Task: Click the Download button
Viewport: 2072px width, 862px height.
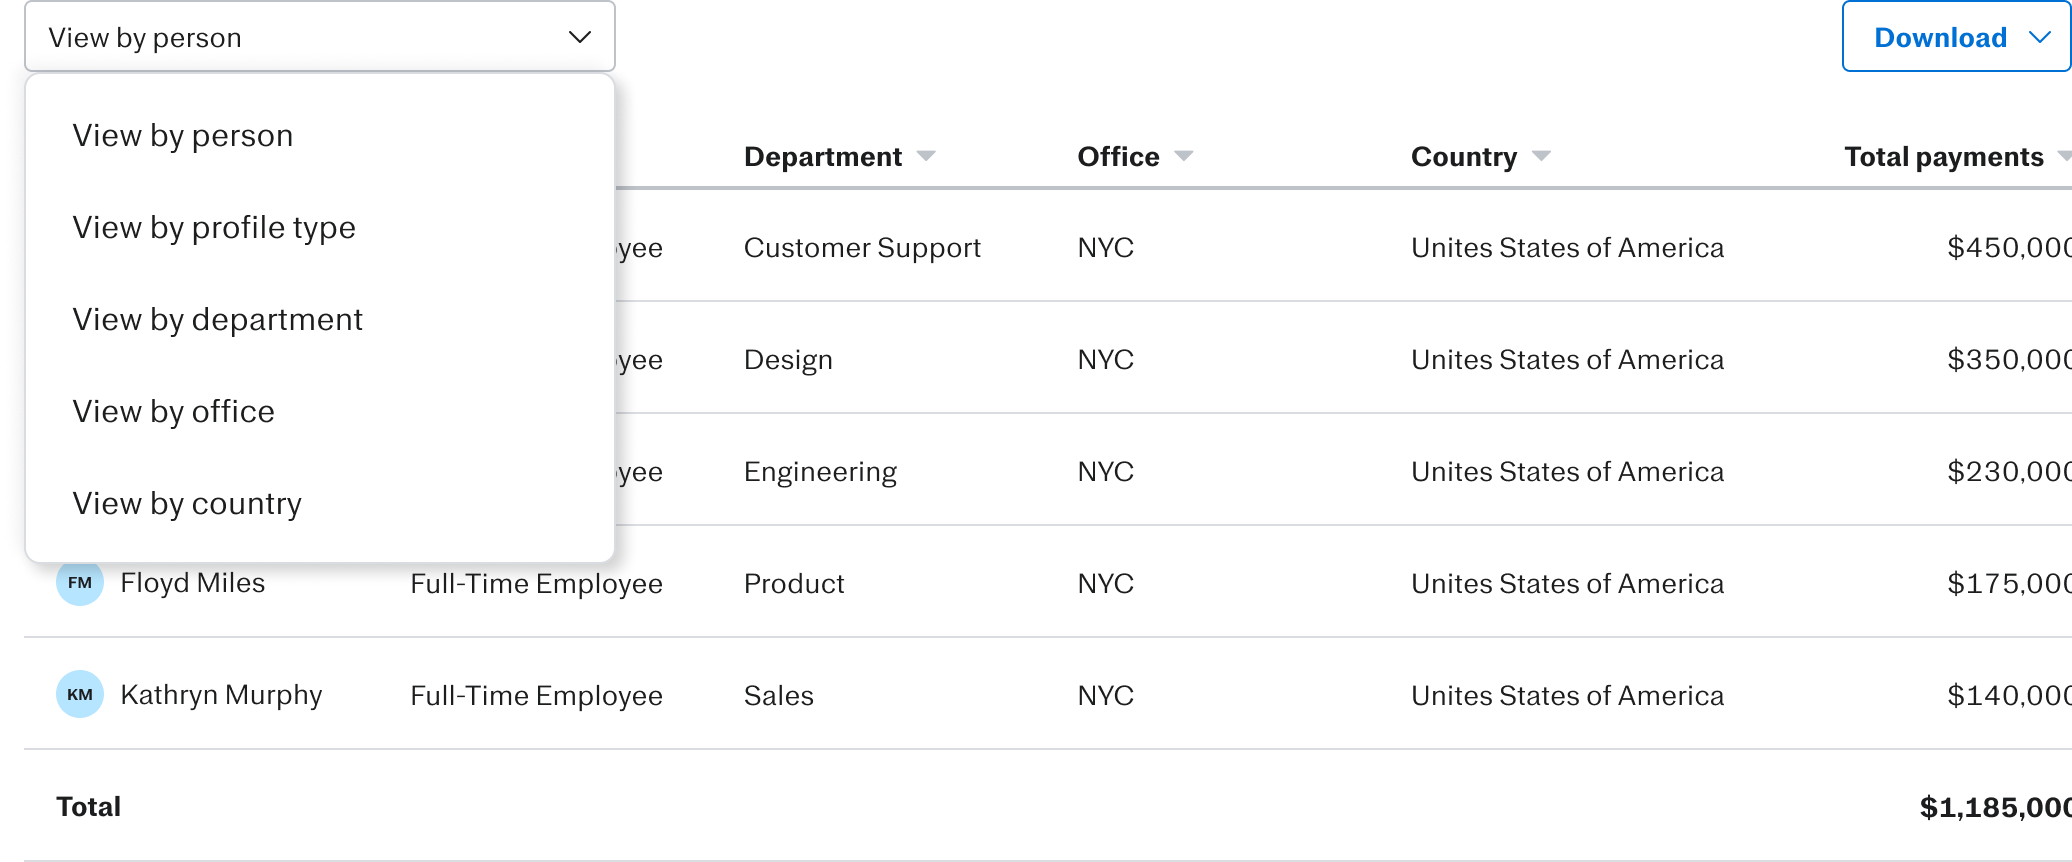Action: 1940,37
